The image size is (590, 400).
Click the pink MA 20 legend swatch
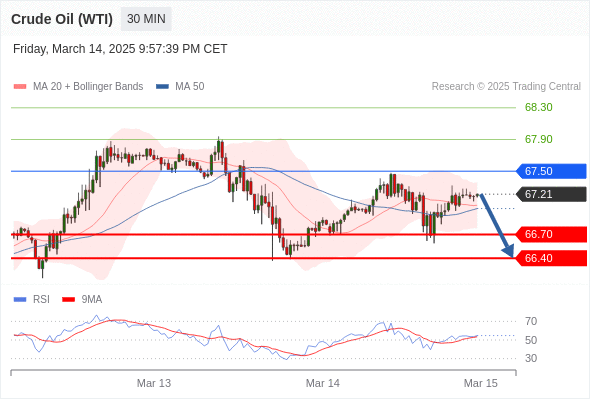pos(20,87)
